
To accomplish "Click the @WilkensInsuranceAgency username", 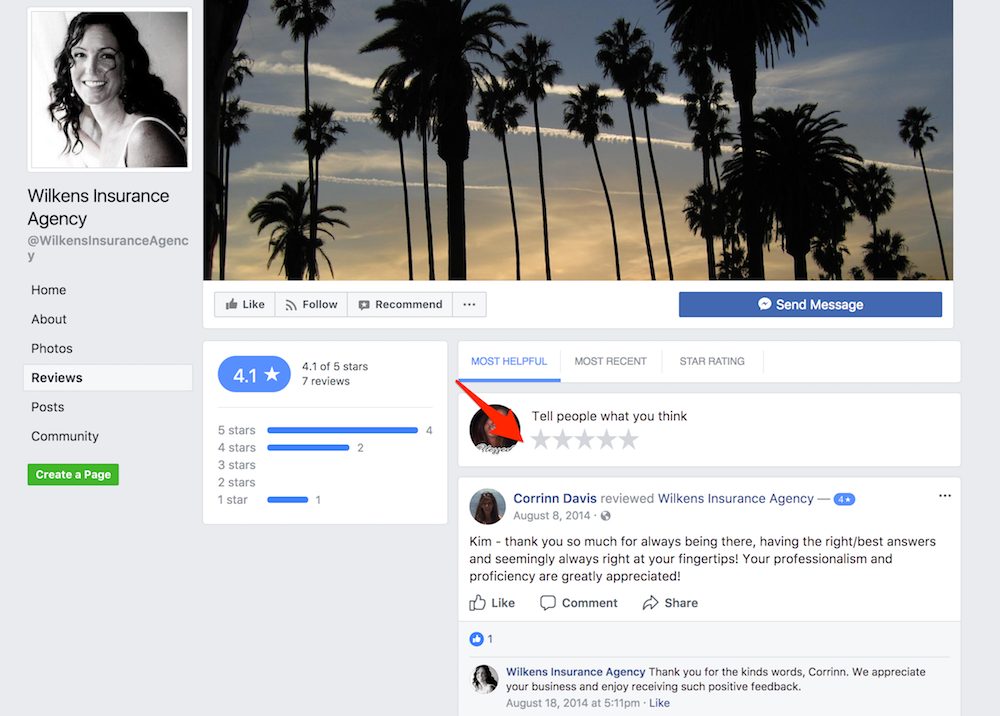I will (x=108, y=248).
